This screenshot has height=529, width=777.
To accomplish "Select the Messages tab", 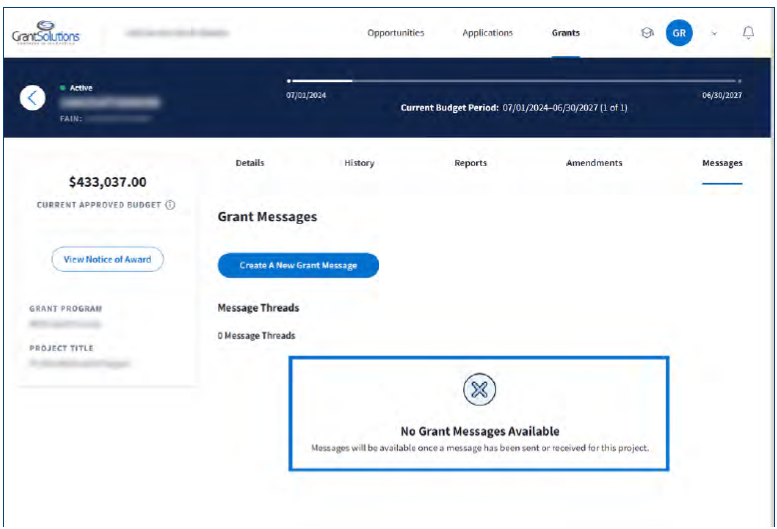I will pyautogui.click(x=722, y=163).
